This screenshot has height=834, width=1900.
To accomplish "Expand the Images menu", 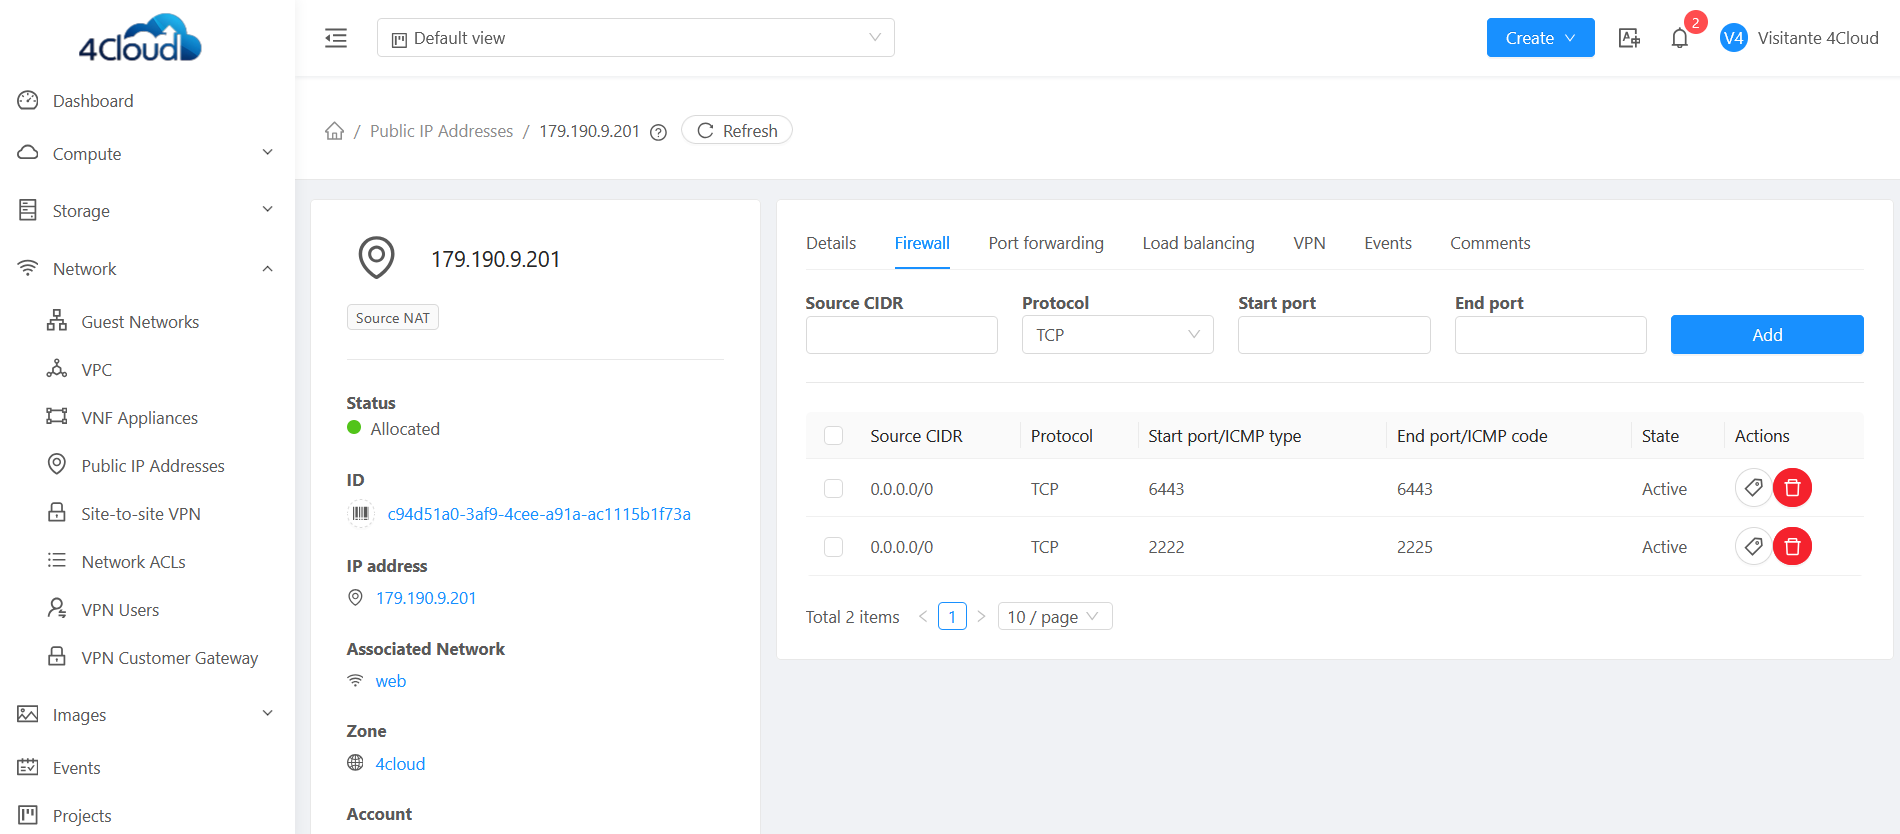I will click(x=147, y=714).
